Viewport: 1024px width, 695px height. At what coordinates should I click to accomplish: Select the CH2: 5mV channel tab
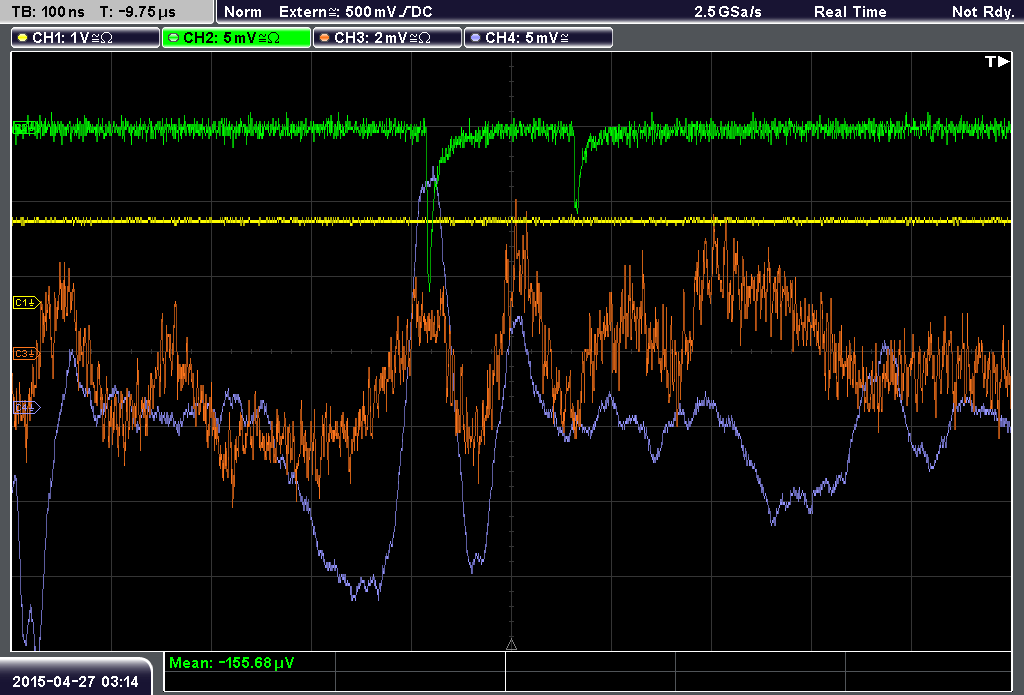point(236,38)
